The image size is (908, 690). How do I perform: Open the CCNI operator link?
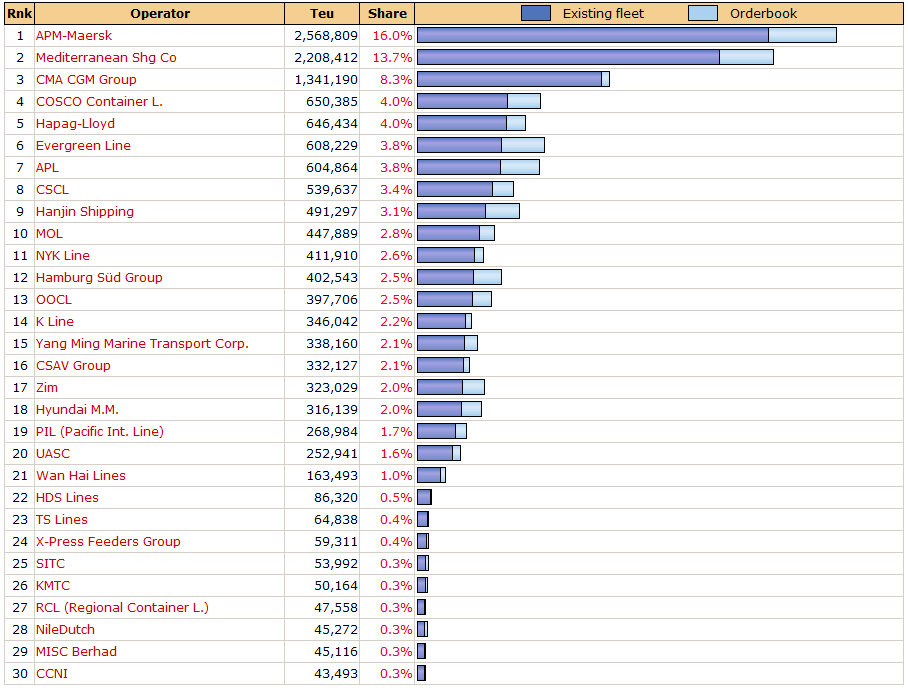coord(52,674)
